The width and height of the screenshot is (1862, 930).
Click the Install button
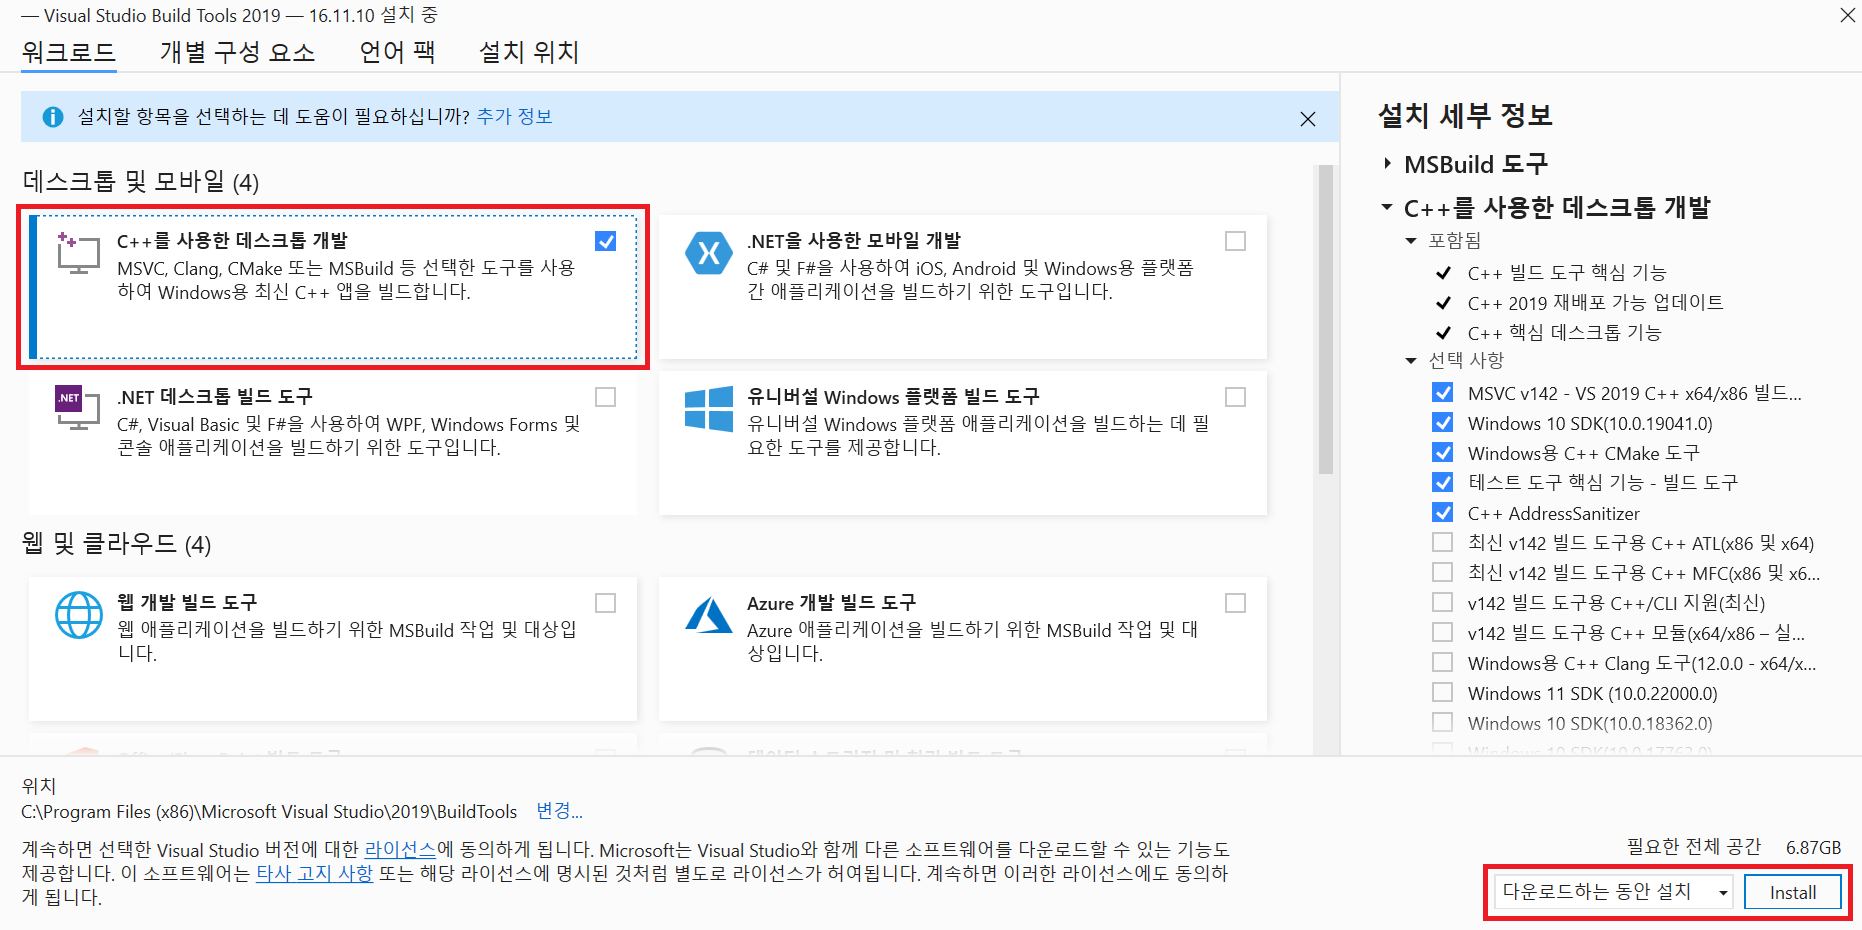[x=1792, y=892]
